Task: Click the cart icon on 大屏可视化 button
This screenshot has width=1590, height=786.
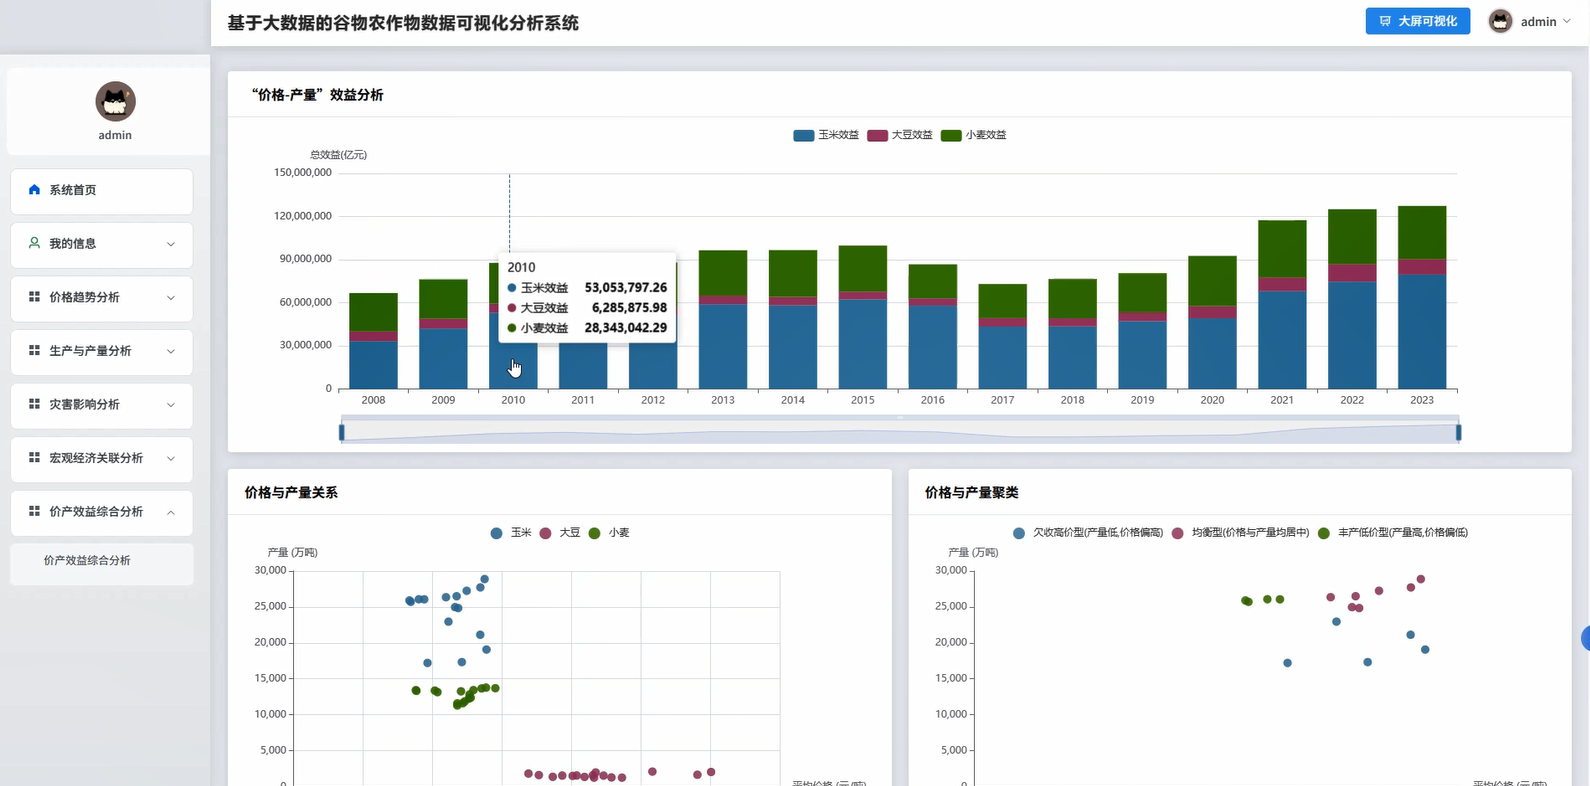Action: [x=1385, y=21]
